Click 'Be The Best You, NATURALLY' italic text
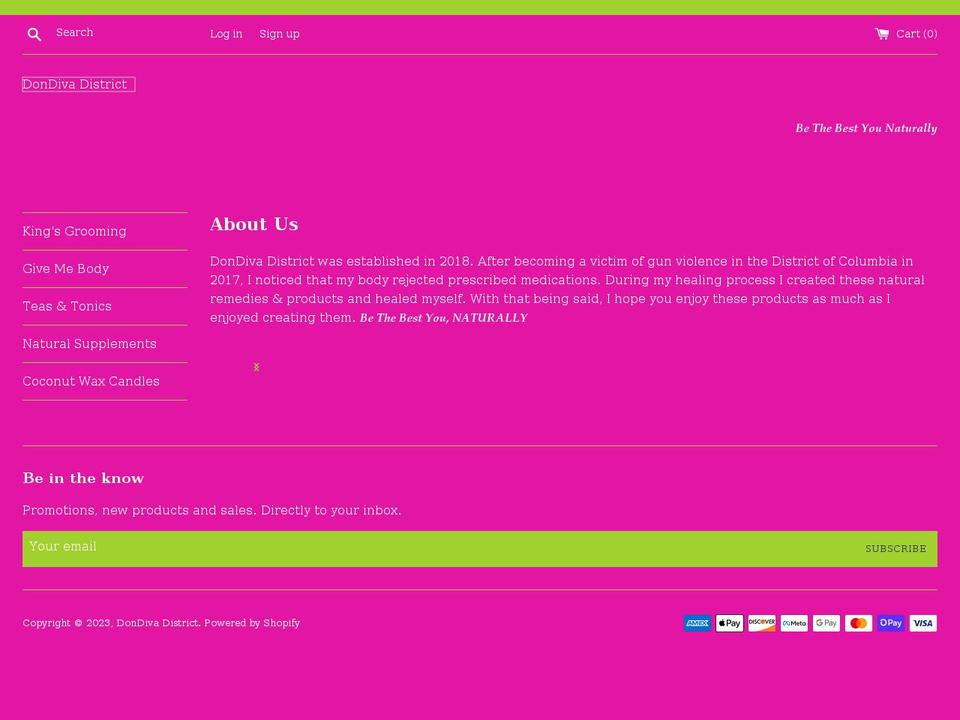 tap(443, 318)
